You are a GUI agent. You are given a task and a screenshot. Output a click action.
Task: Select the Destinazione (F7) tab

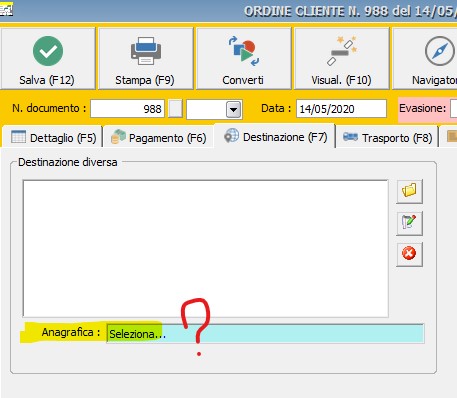tap(275, 137)
